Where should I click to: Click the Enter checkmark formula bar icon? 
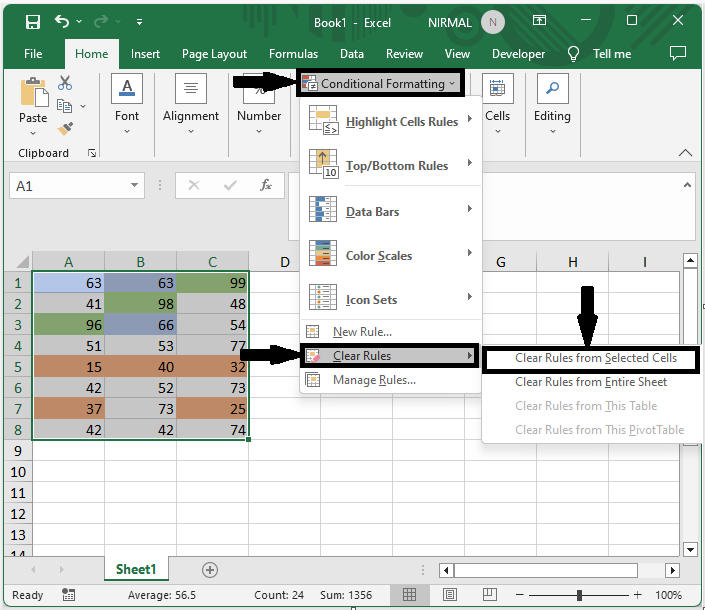coord(230,185)
